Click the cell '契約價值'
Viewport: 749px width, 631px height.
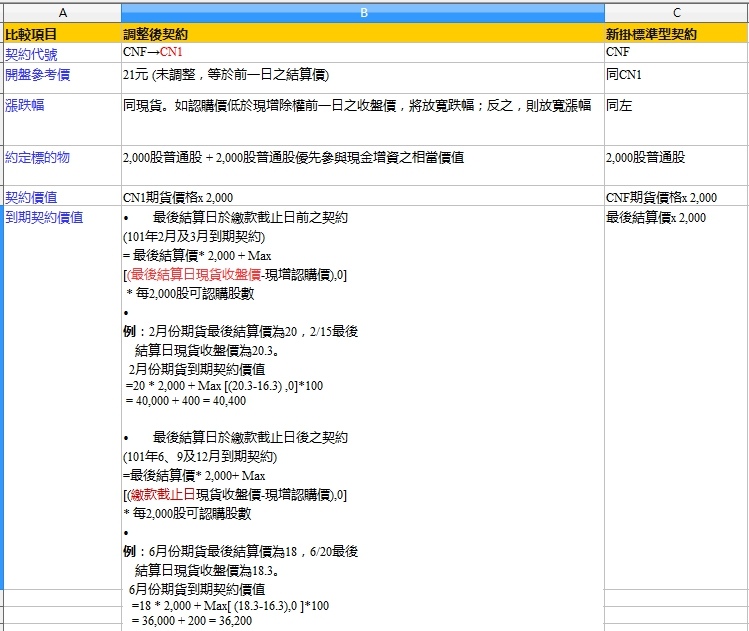click(x=63, y=196)
